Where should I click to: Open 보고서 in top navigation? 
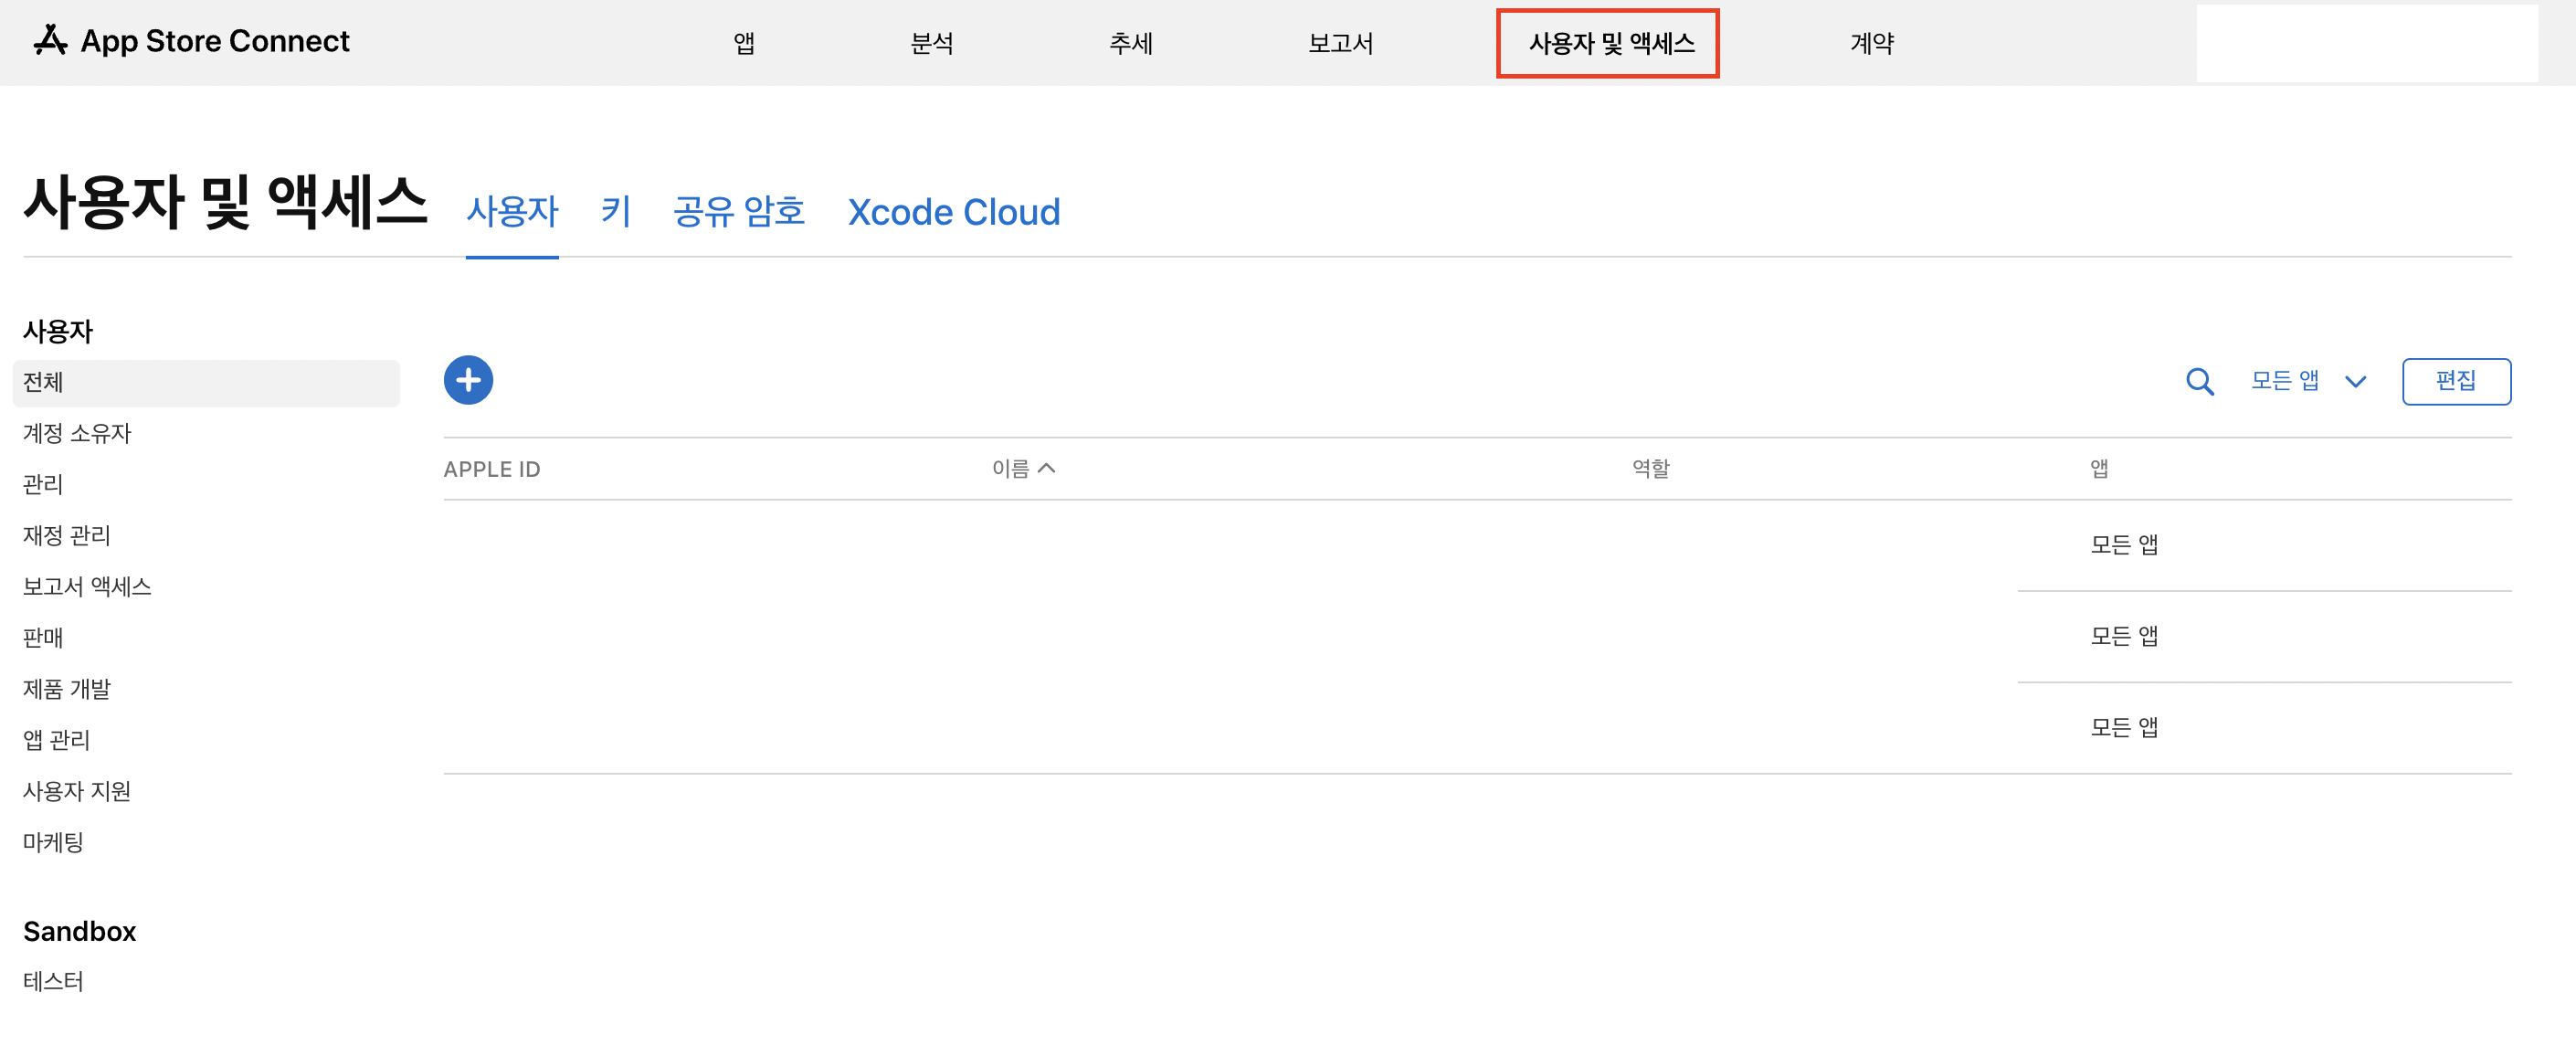1340,43
